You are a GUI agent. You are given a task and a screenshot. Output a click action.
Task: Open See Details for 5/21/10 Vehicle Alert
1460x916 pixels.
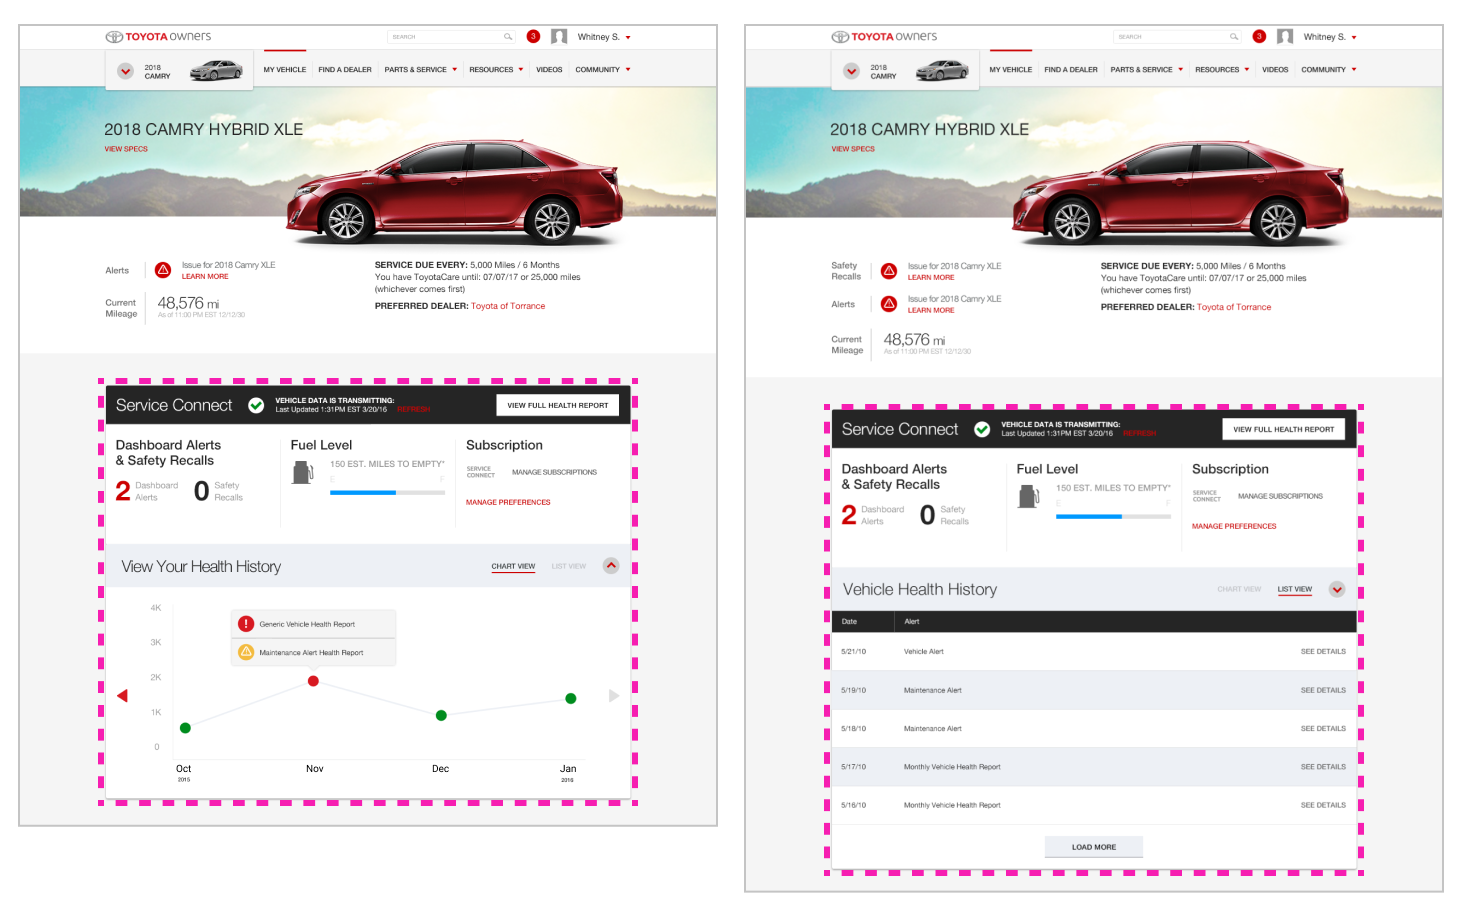(x=1323, y=651)
